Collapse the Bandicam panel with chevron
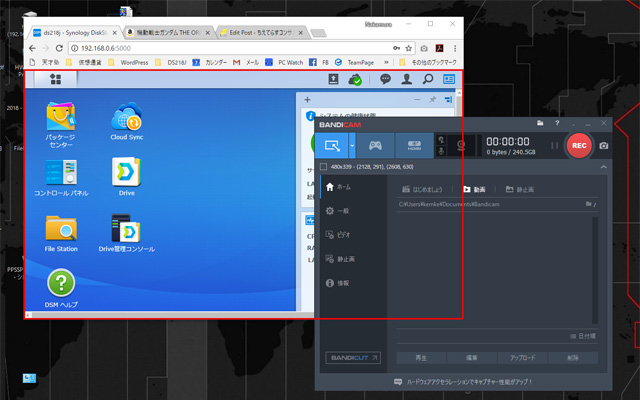 click(604, 167)
